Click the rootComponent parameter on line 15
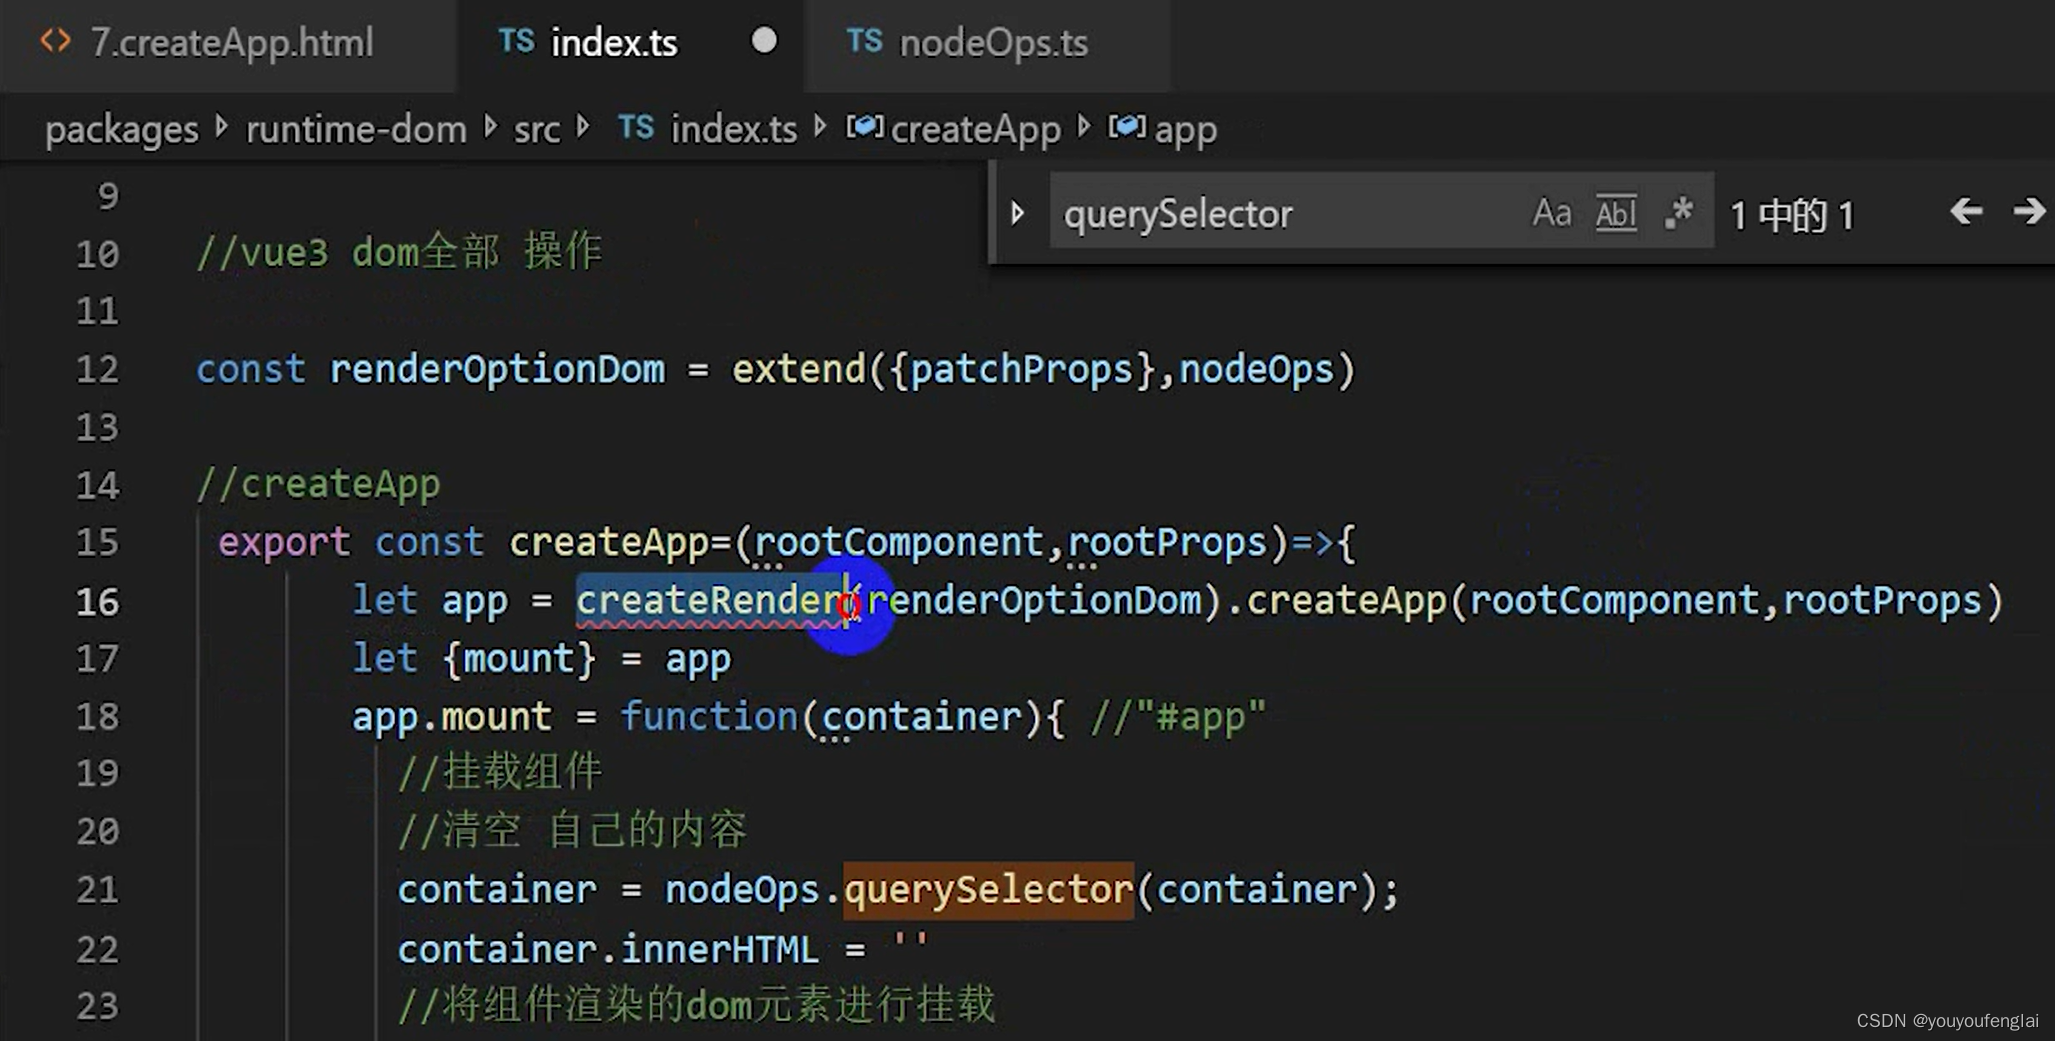 point(899,543)
